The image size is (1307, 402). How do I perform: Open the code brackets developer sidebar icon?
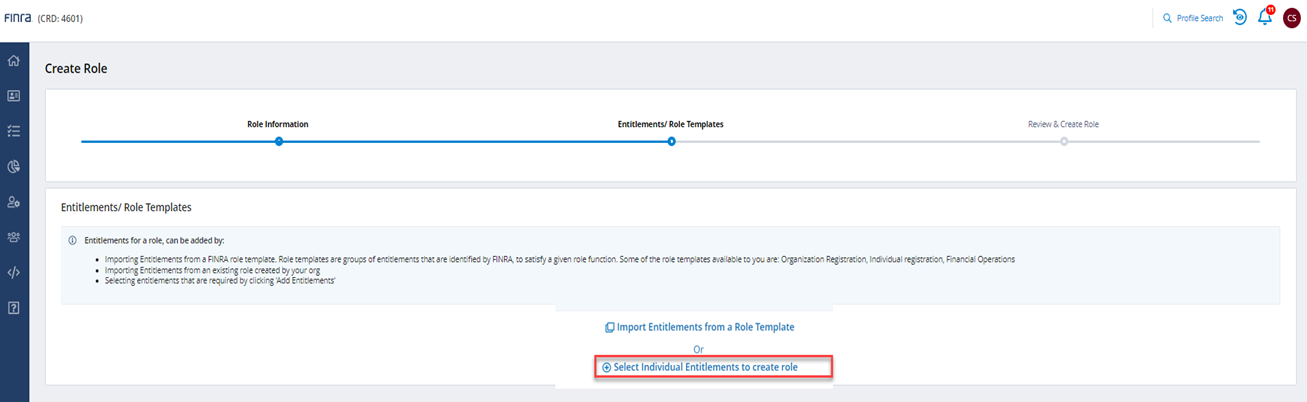[x=14, y=272]
